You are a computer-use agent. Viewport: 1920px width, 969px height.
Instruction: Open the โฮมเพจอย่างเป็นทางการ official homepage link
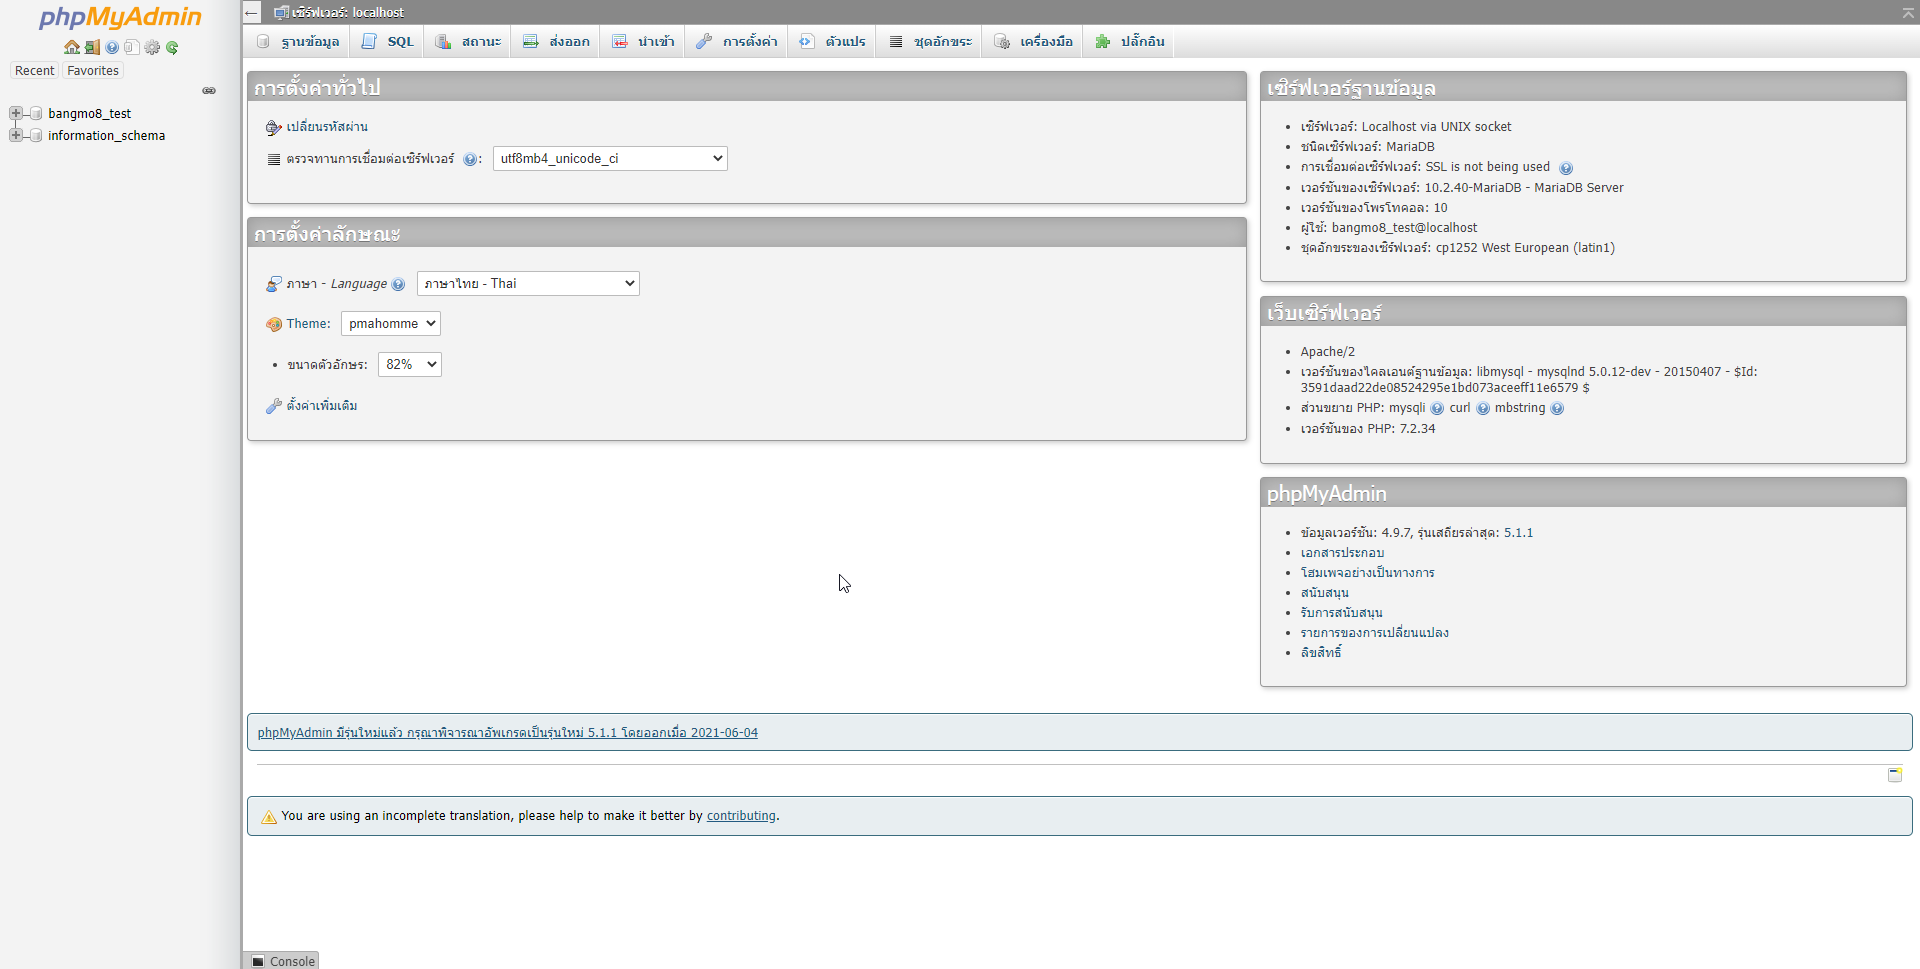[1367, 573]
